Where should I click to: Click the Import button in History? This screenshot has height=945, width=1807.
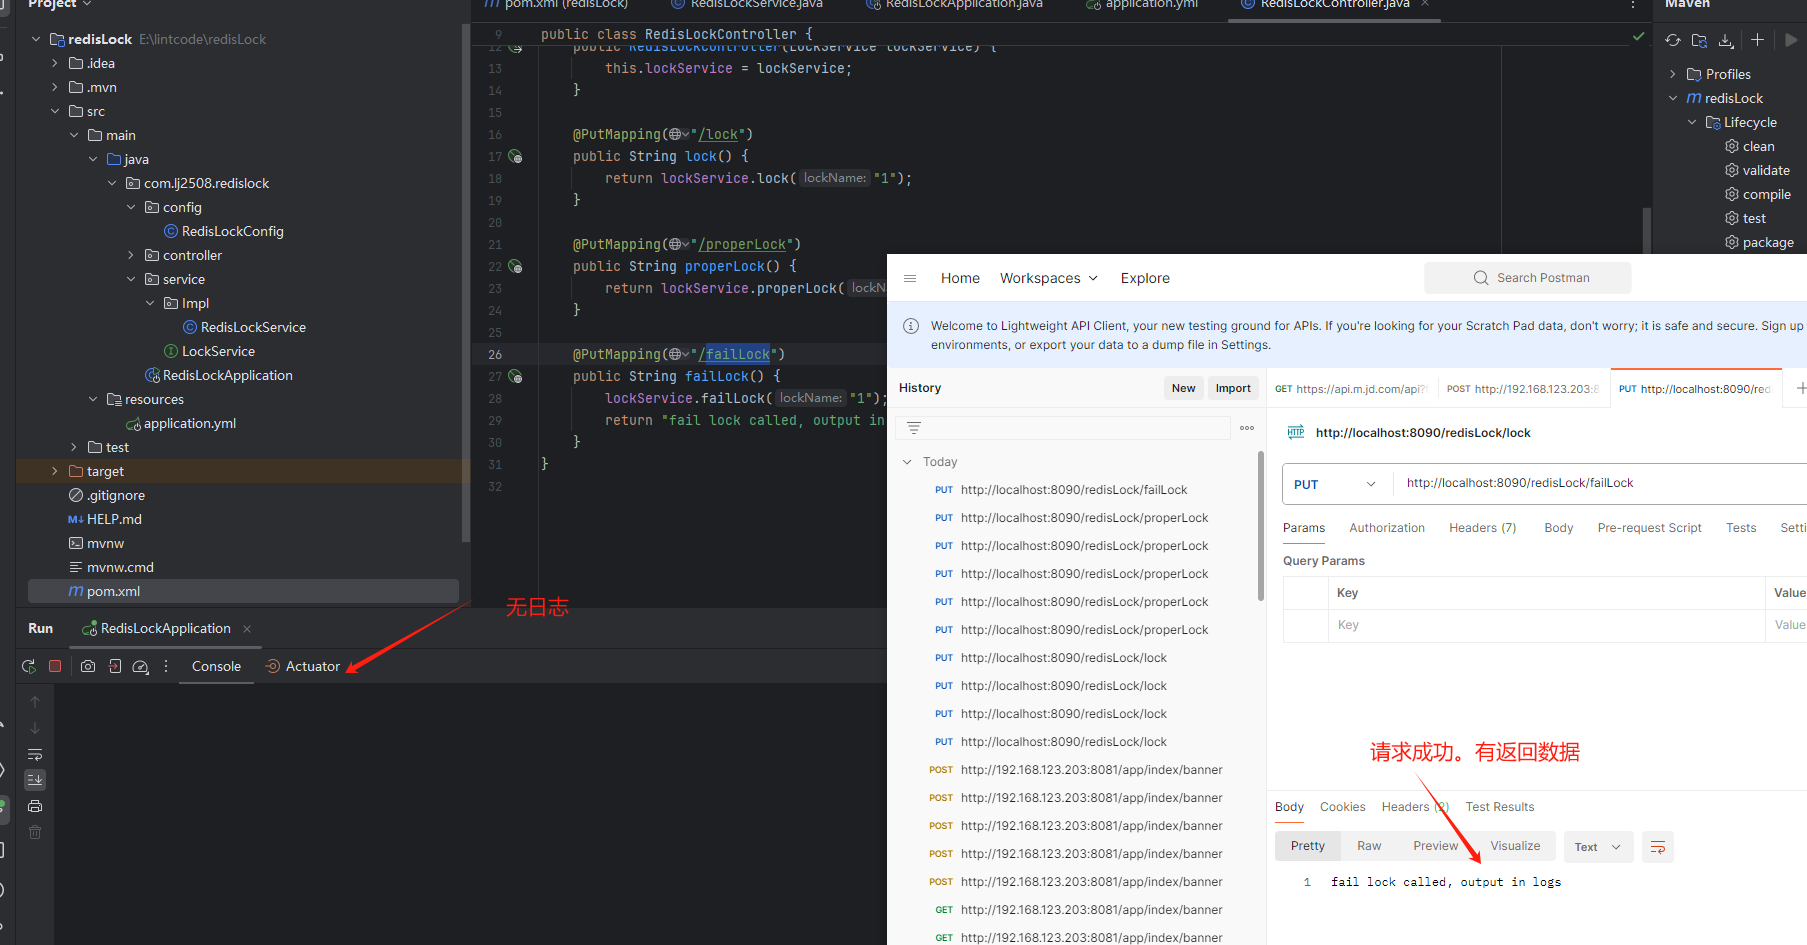[x=1233, y=388]
